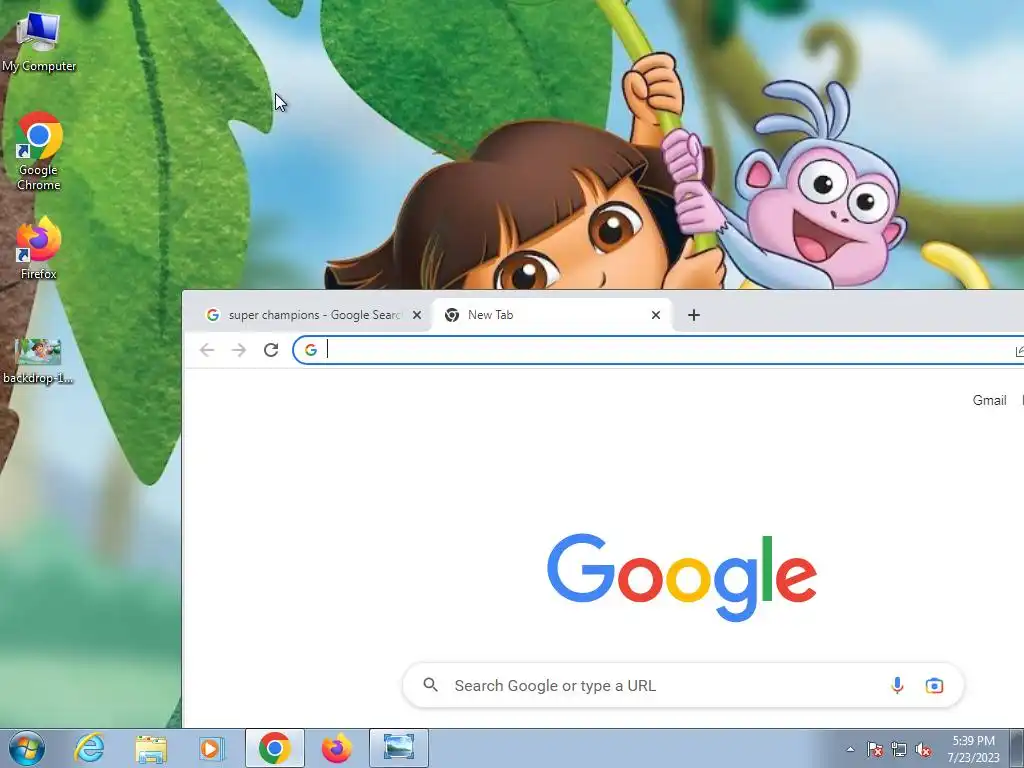The image size is (1024, 768).
Task: Search by image with the camera icon
Action: click(x=934, y=686)
